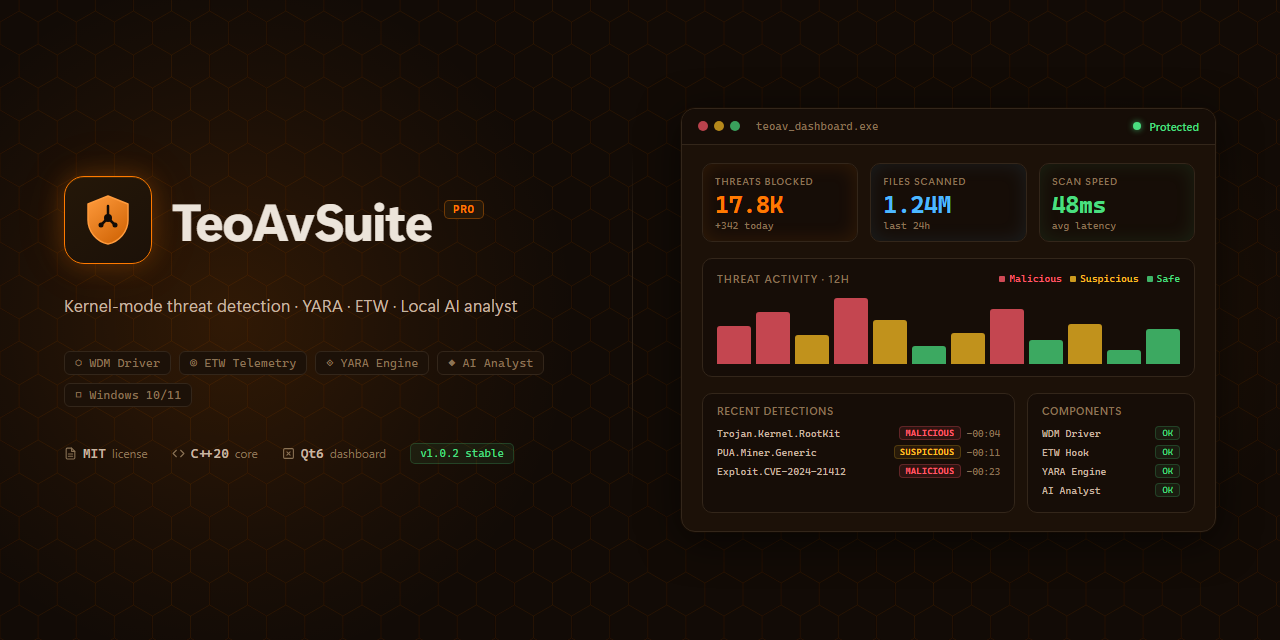Click the C++20 code brackets icon

178,454
